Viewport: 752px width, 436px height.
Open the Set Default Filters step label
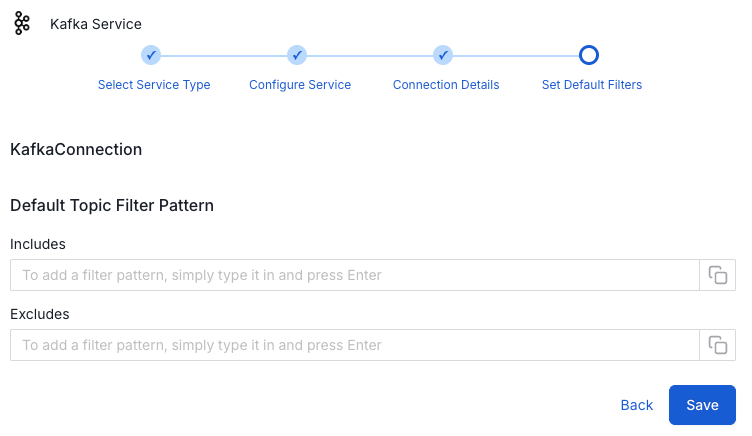pos(592,85)
